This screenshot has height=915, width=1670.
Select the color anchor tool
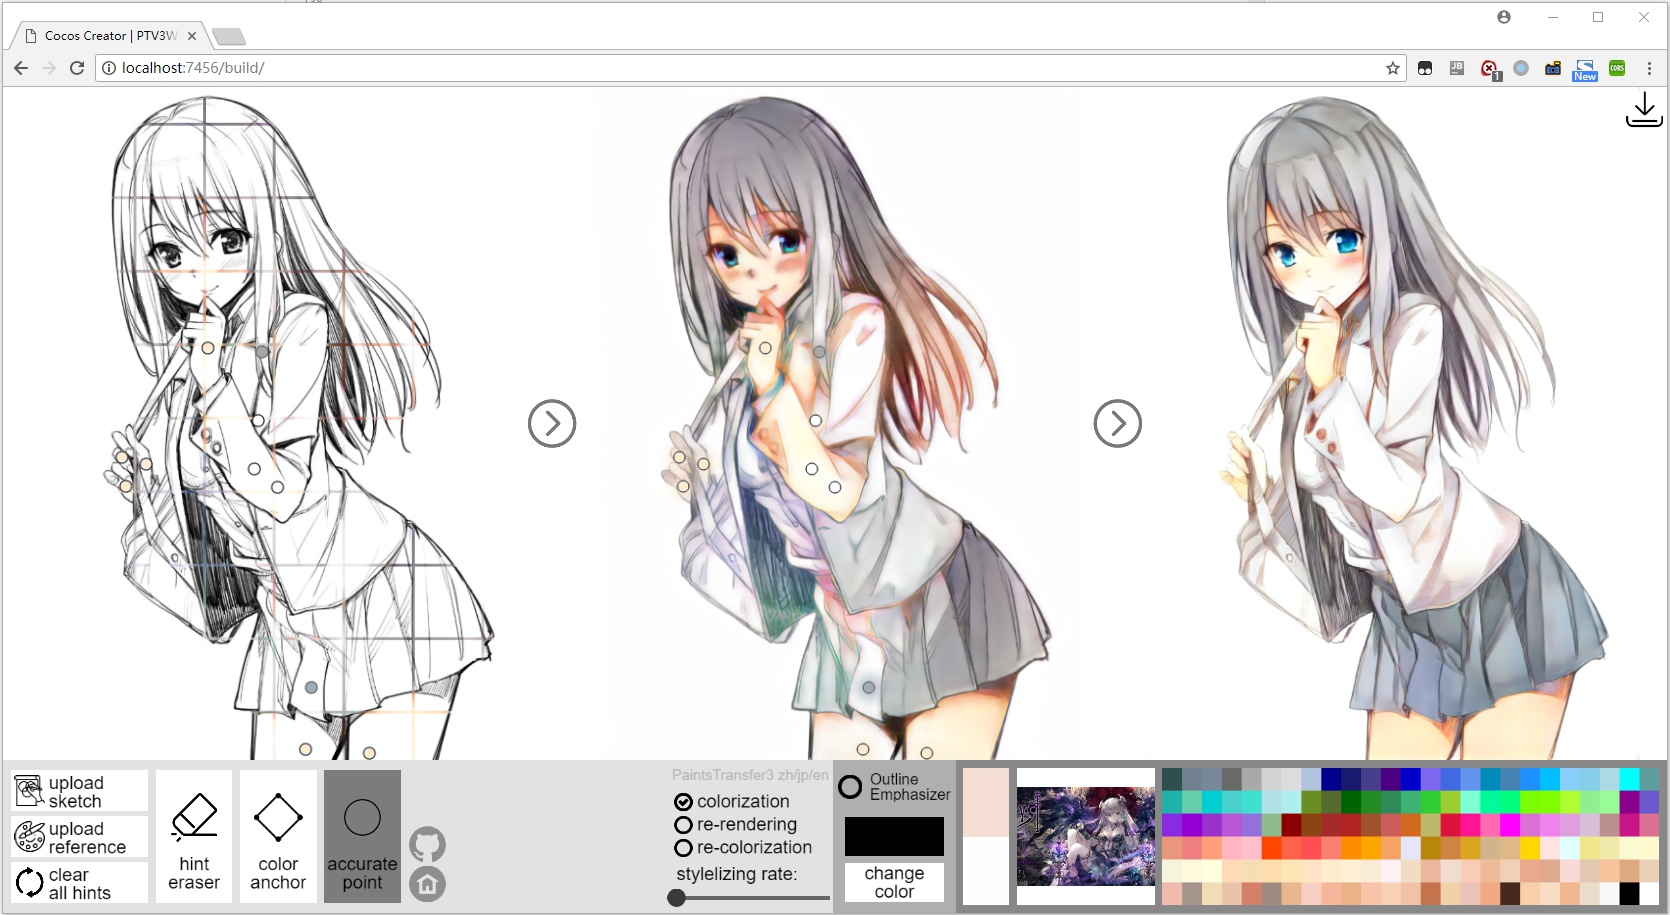point(278,836)
